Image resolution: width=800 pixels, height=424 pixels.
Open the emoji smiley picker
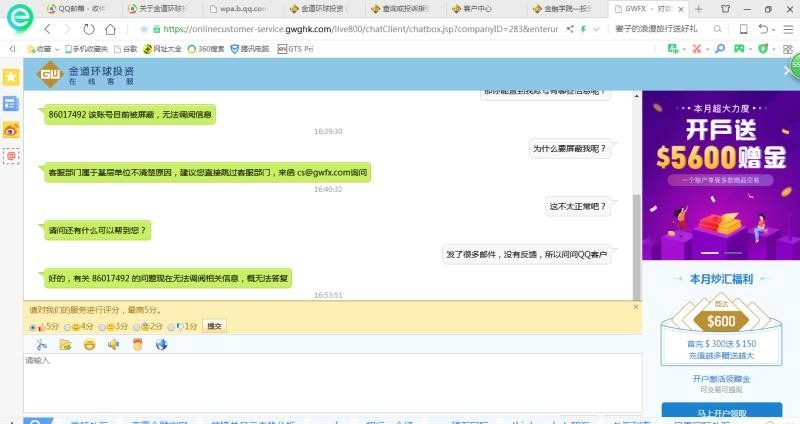[x=89, y=344]
